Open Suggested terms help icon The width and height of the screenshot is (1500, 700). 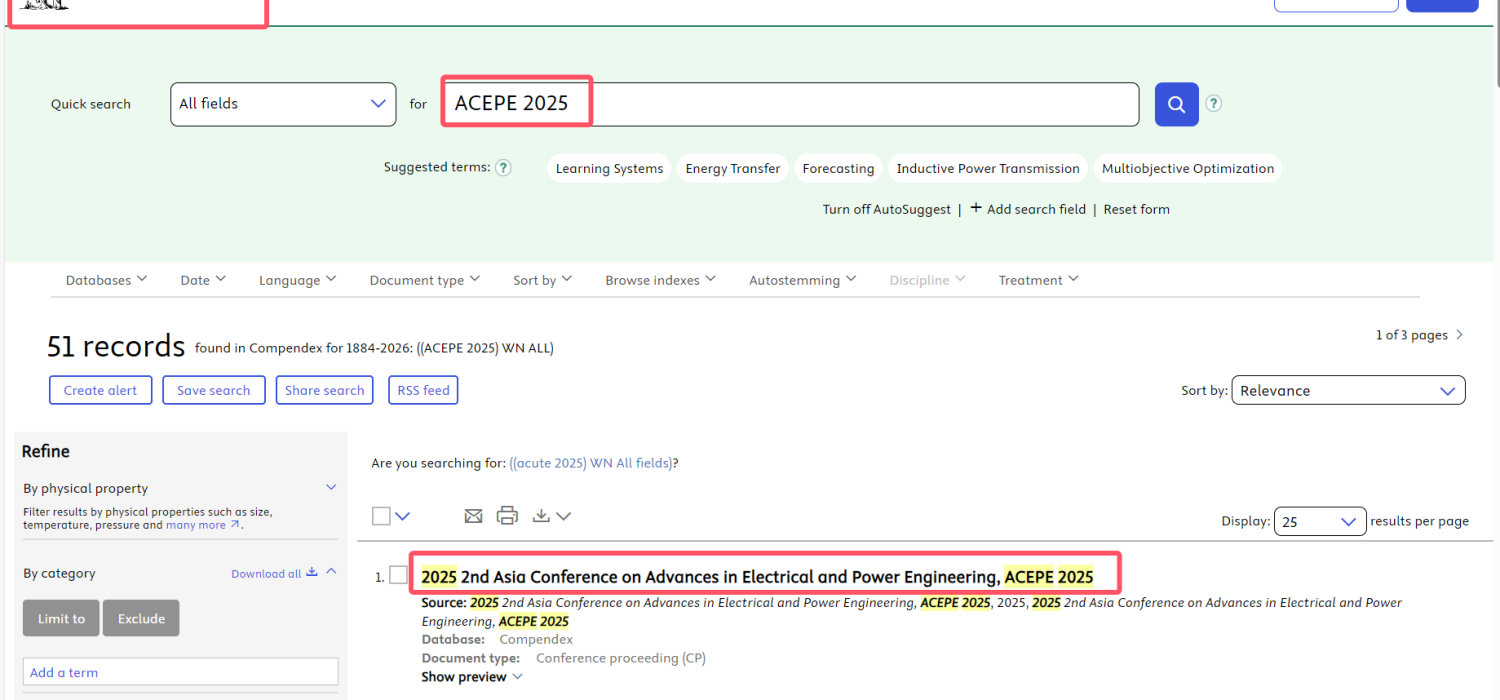click(x=504, y=167)
